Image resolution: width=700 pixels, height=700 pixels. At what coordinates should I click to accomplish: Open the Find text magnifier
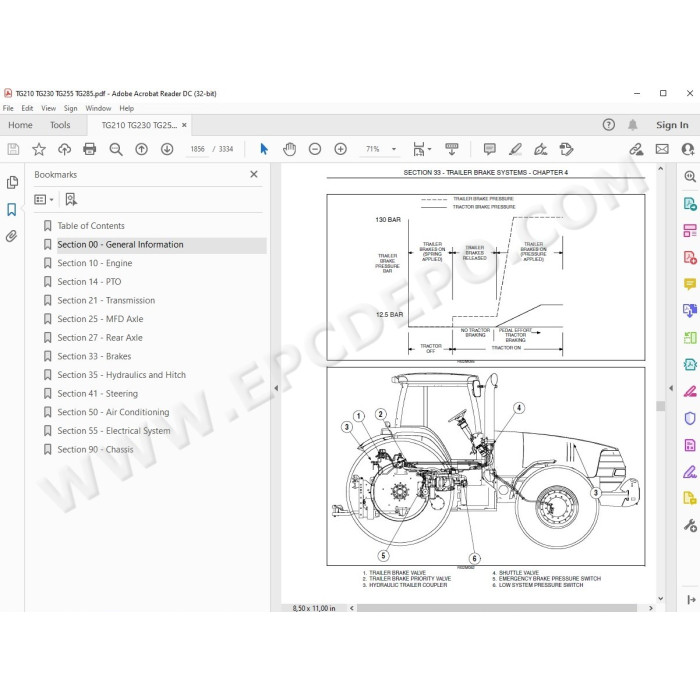coord(116,149)
